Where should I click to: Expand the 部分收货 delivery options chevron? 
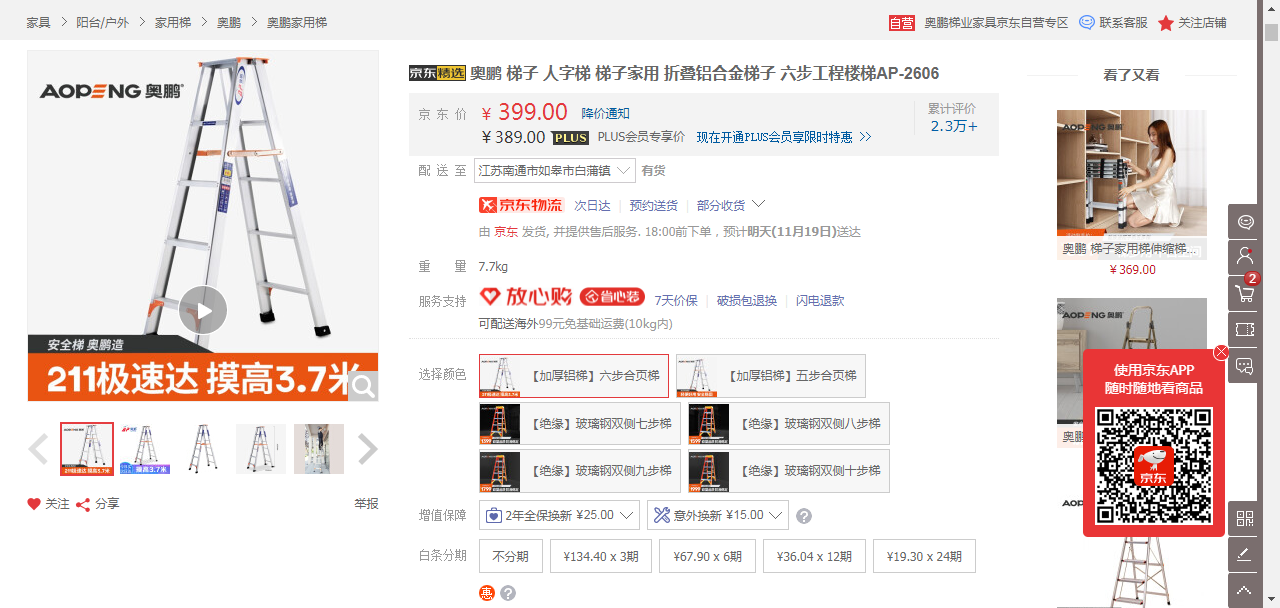point(759,204)
